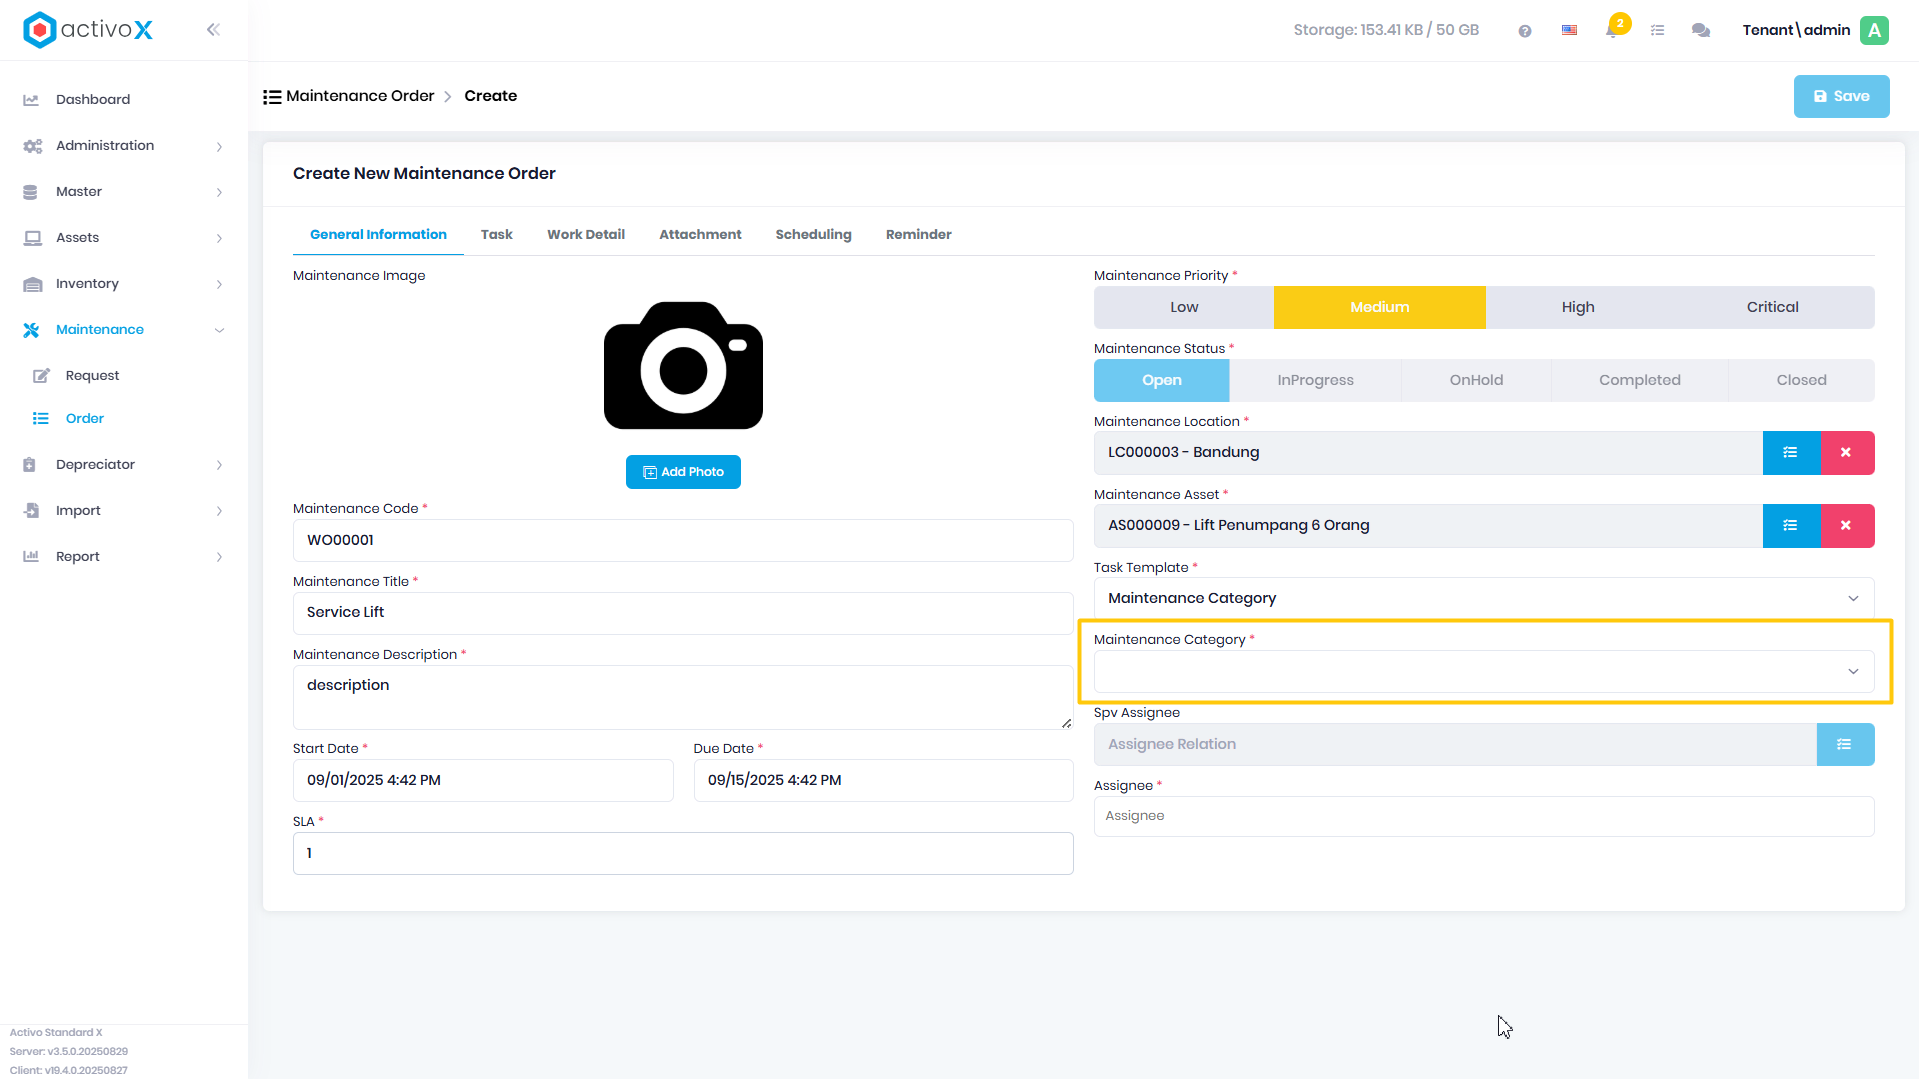Save the maintenance order
Image resolution: width=1919 pixels, height=1079 pixels.
pos(1841,97)
